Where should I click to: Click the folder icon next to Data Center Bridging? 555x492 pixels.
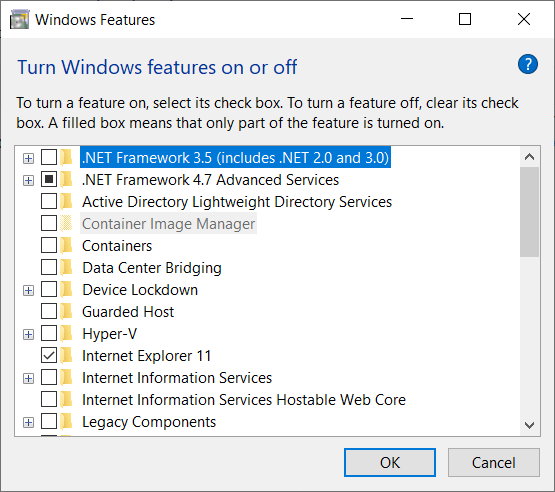tap(66, 268)
